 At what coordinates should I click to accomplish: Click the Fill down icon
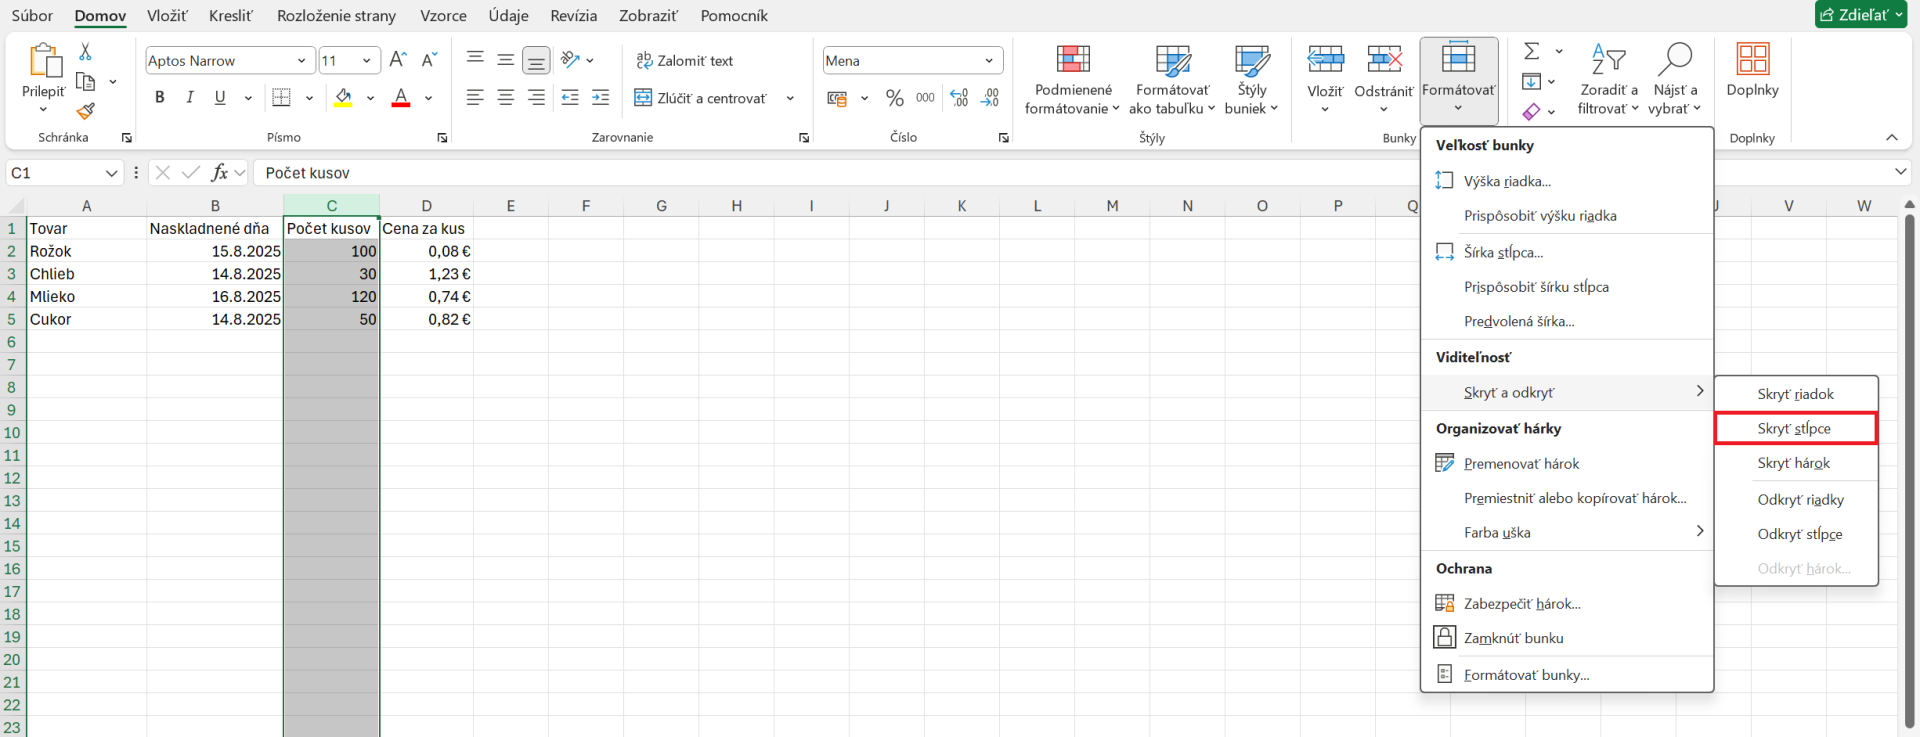tap(1531, 81)
